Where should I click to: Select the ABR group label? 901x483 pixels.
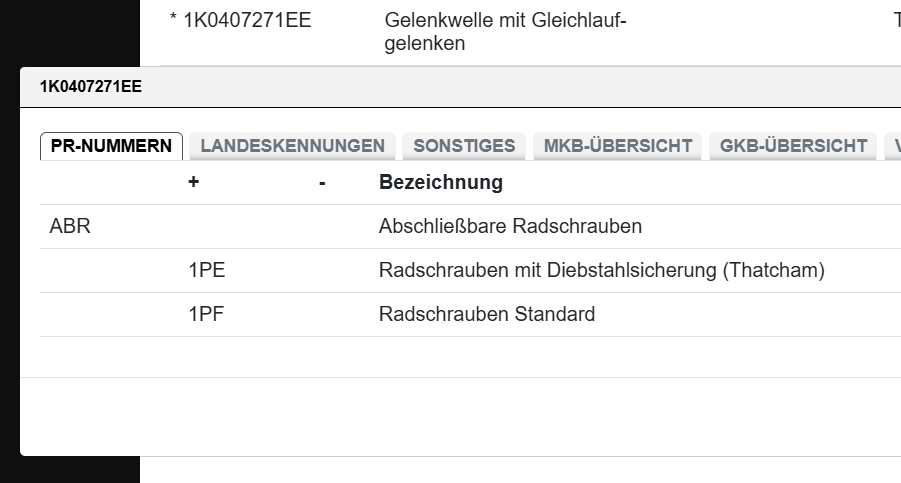pyautogui.click(x=70, y=227)
